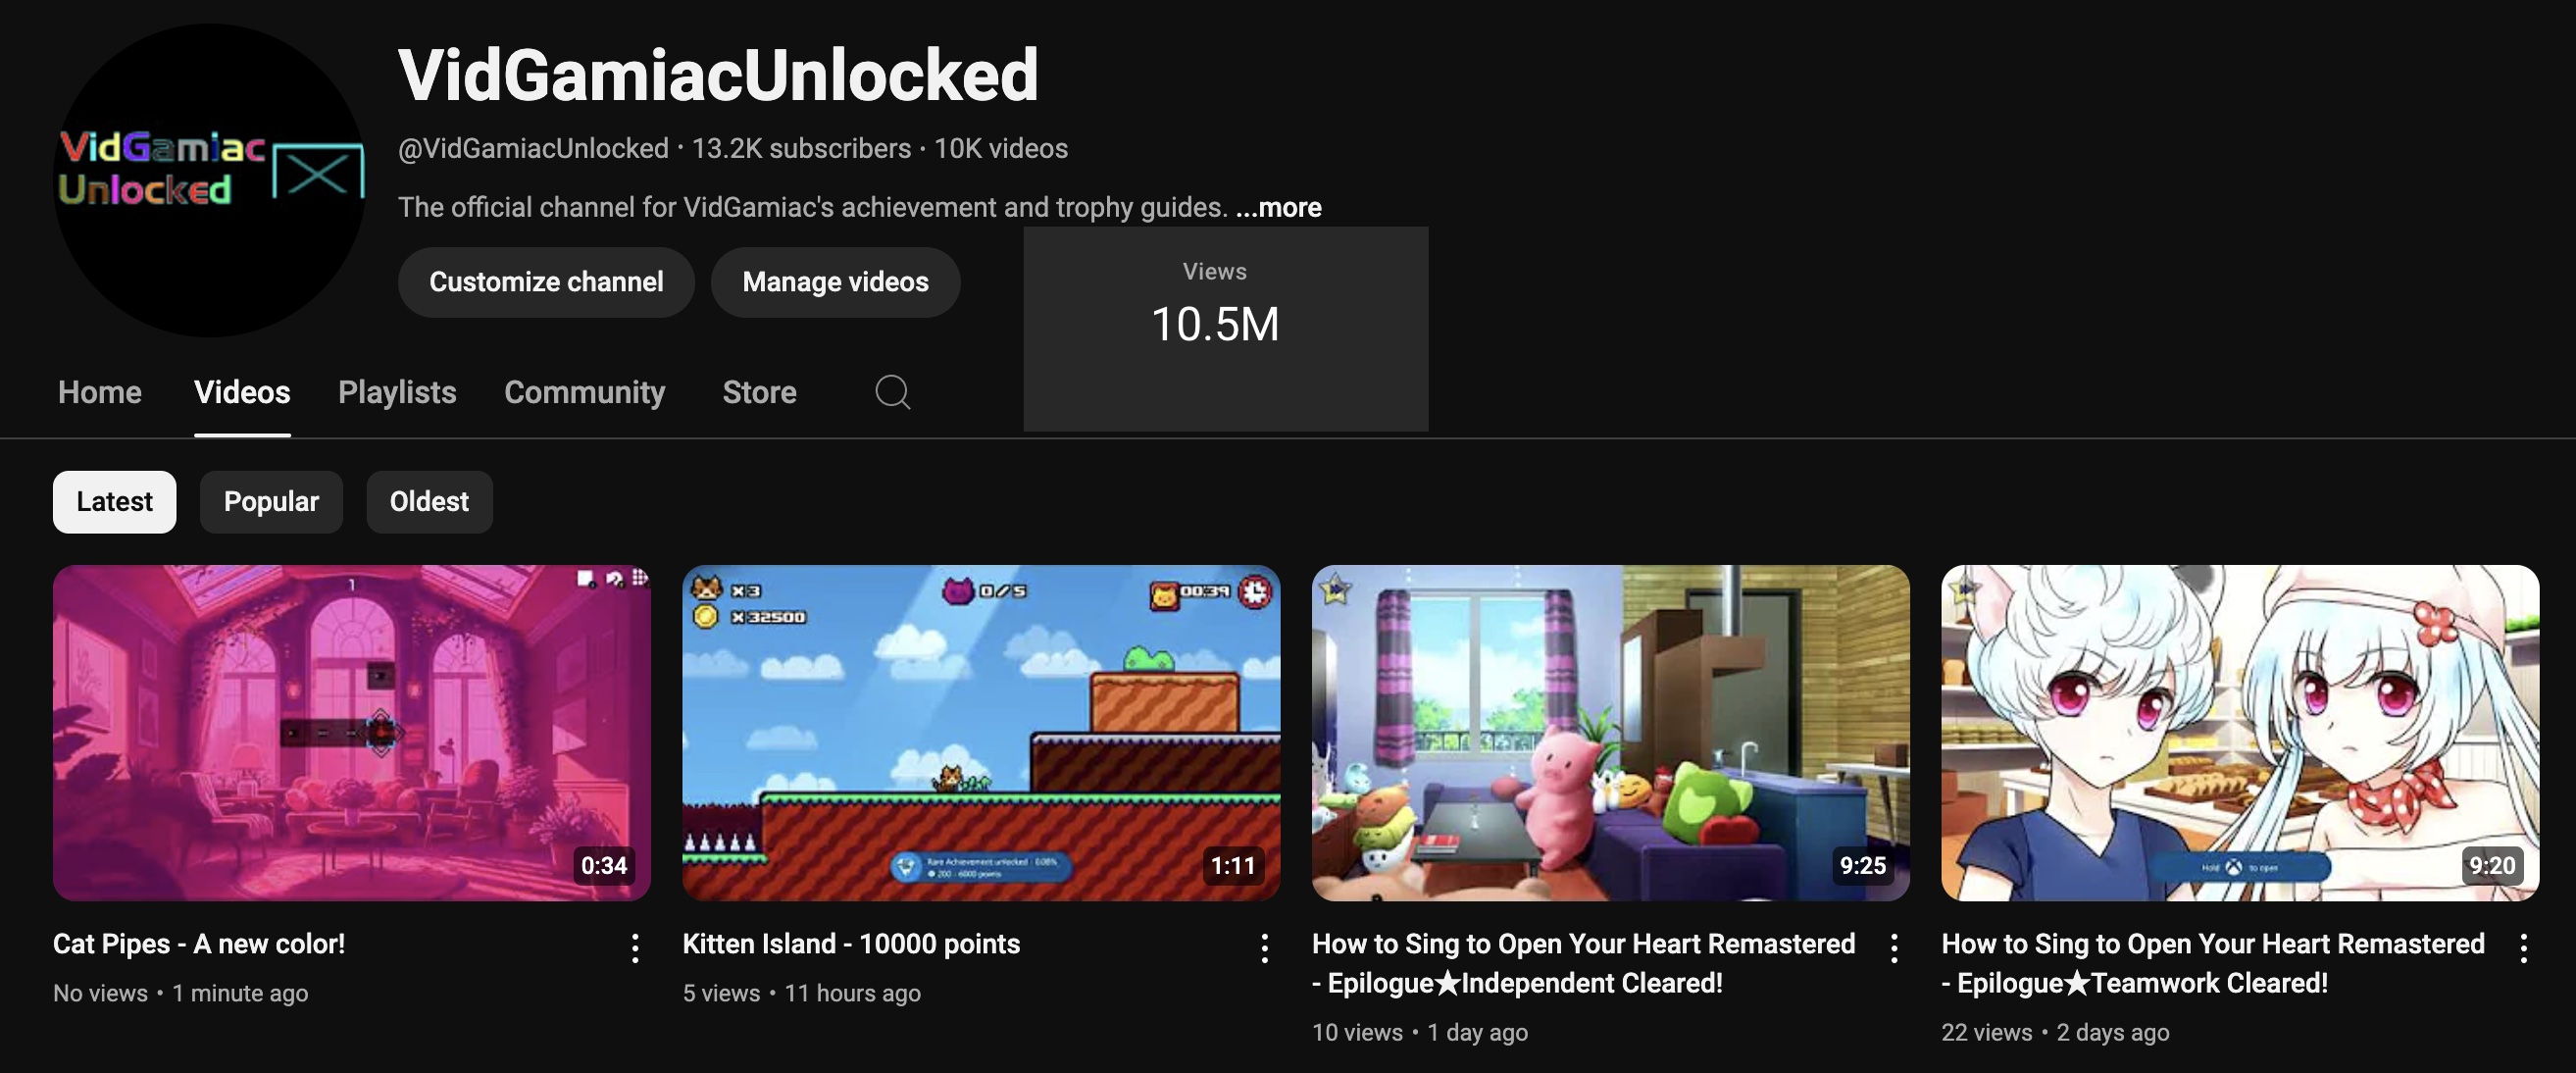Switch to the Home tab
The image size is (2576, 1073).
pyautogui.click(x=100, y=392)
